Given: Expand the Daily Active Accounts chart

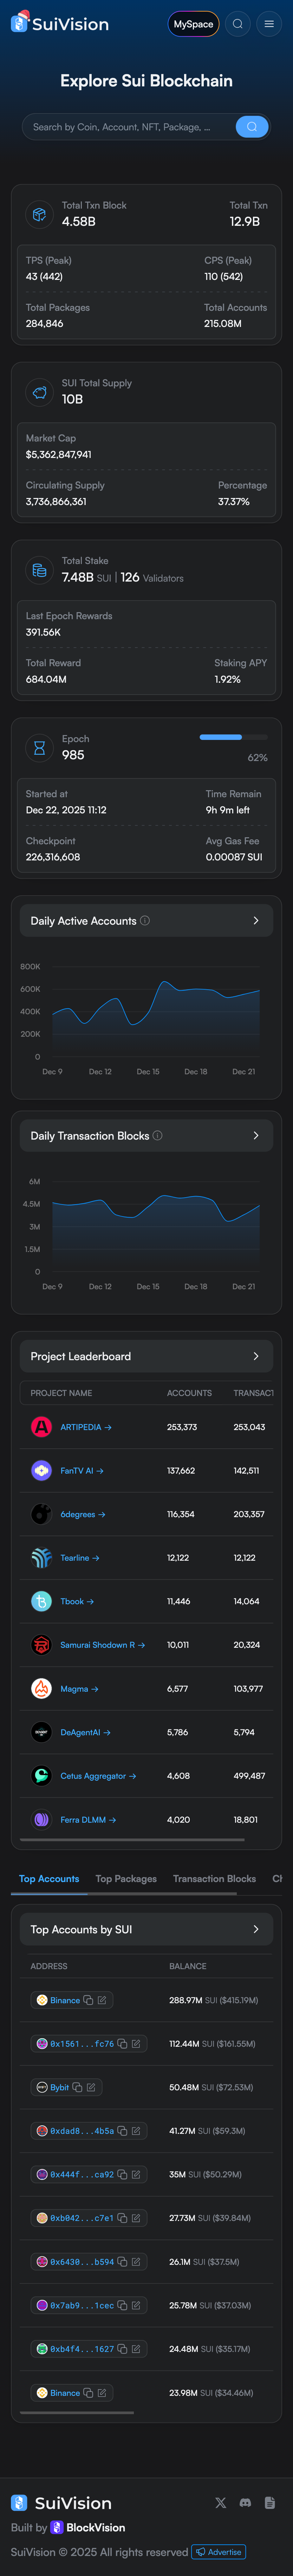Looking at the screenshot, I should (x=256, y=920).
